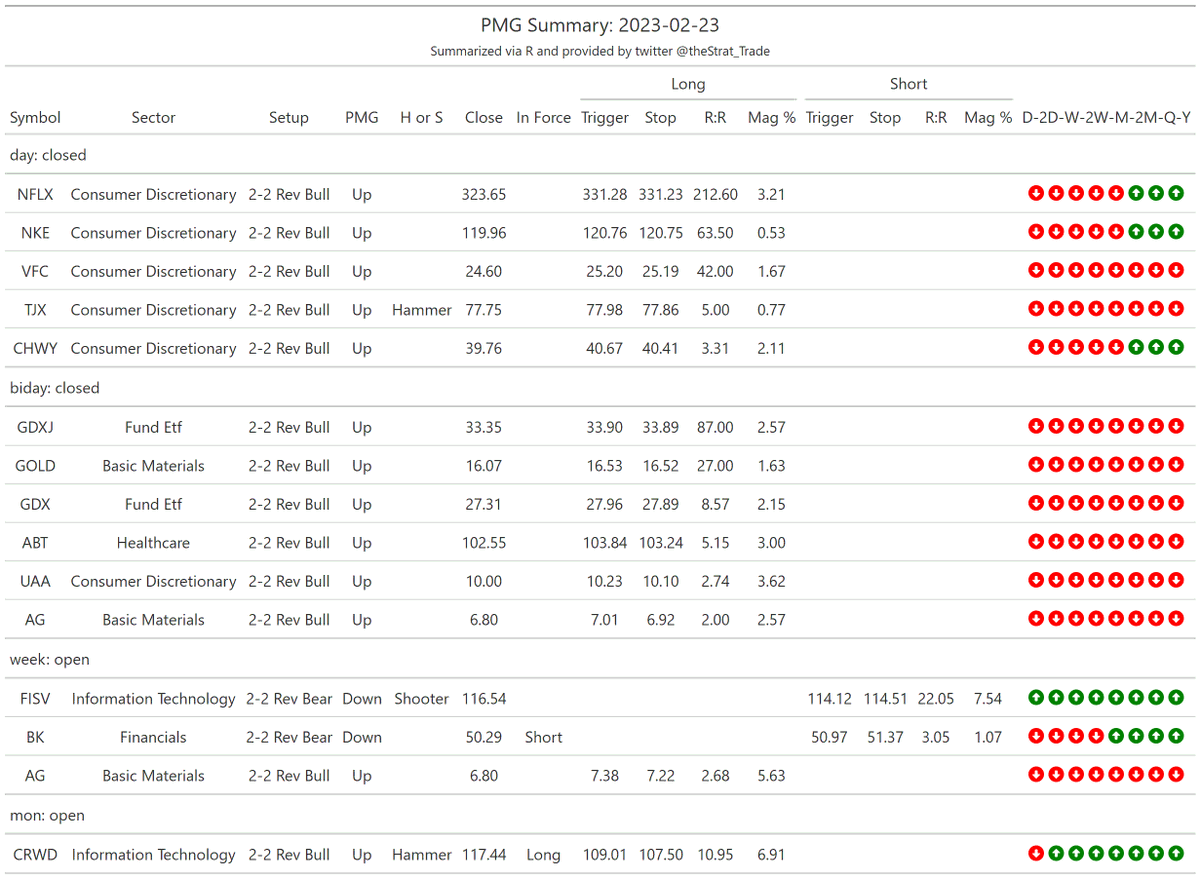Select the In Force column header
Image resolution: width=1200 pixels, height=879 pixels.
[x=544, y=118]
